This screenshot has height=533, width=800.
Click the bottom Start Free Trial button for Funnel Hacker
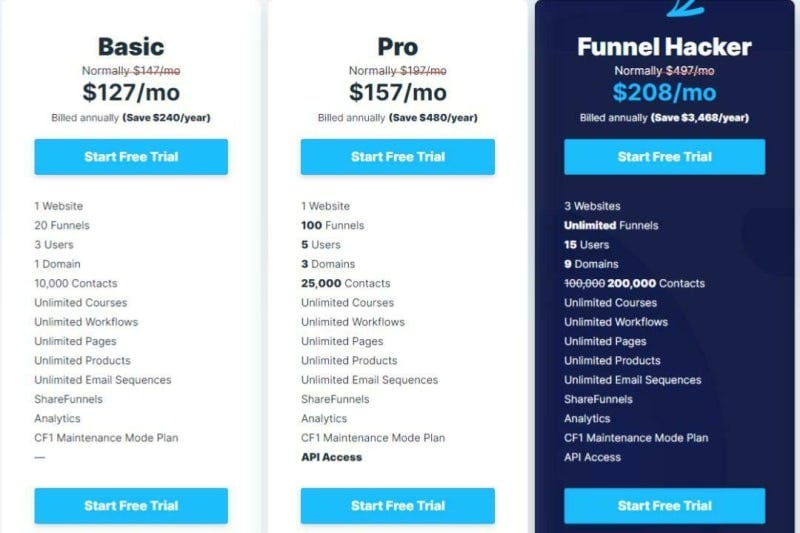(x=664, y=505)
